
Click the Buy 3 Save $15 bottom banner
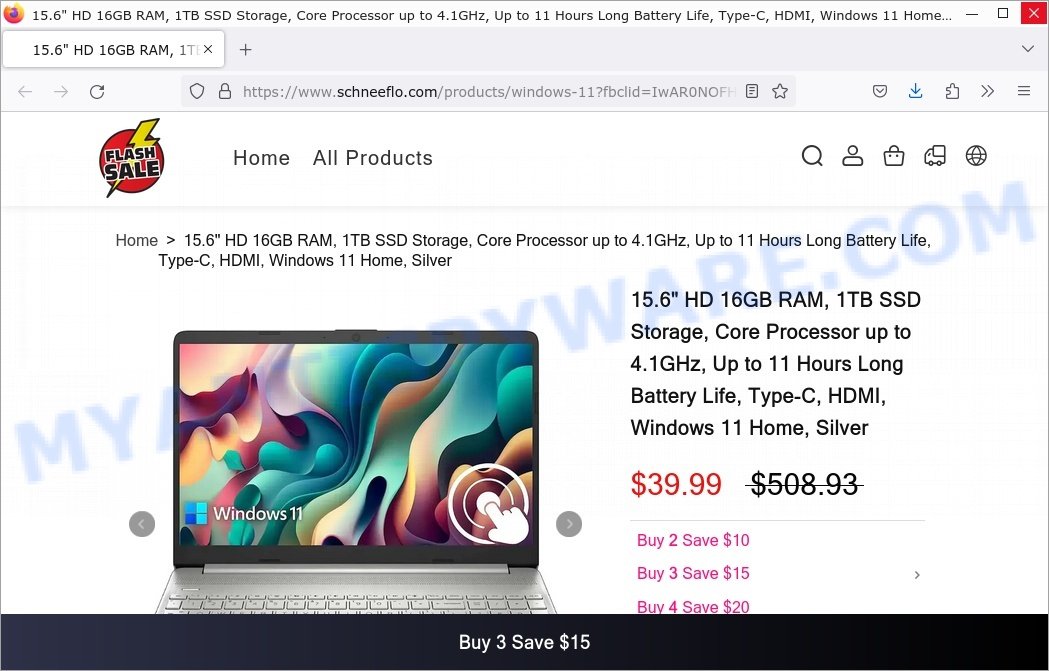click(x=524, y=642)
